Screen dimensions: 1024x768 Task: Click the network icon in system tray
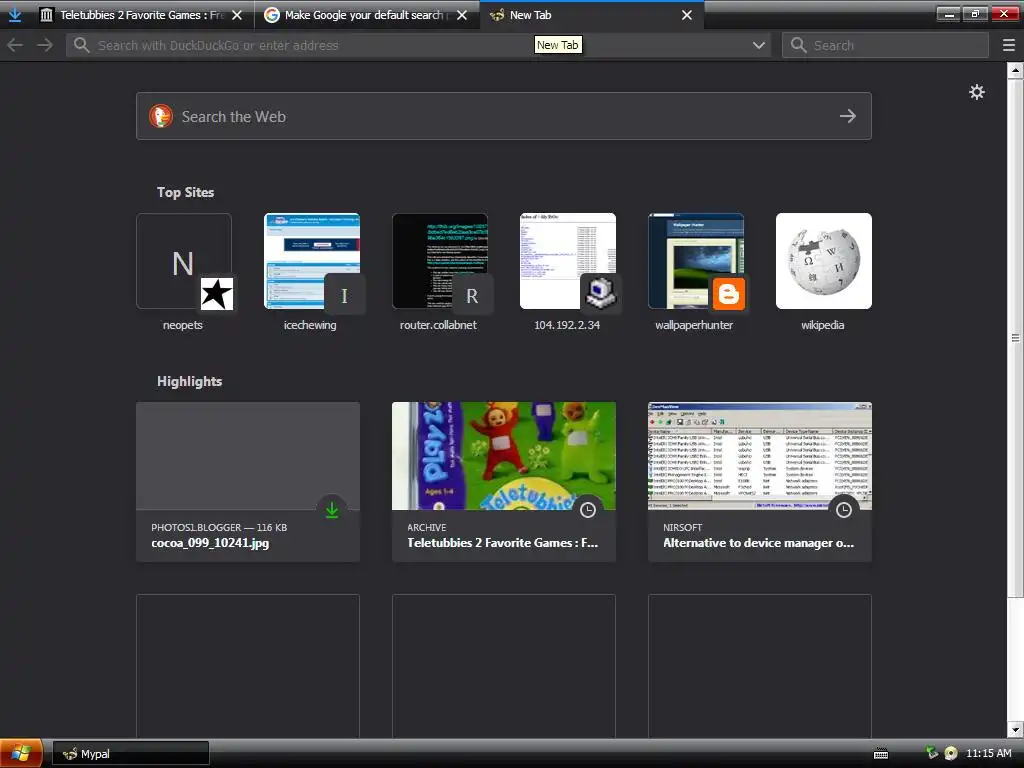[932, 753]
